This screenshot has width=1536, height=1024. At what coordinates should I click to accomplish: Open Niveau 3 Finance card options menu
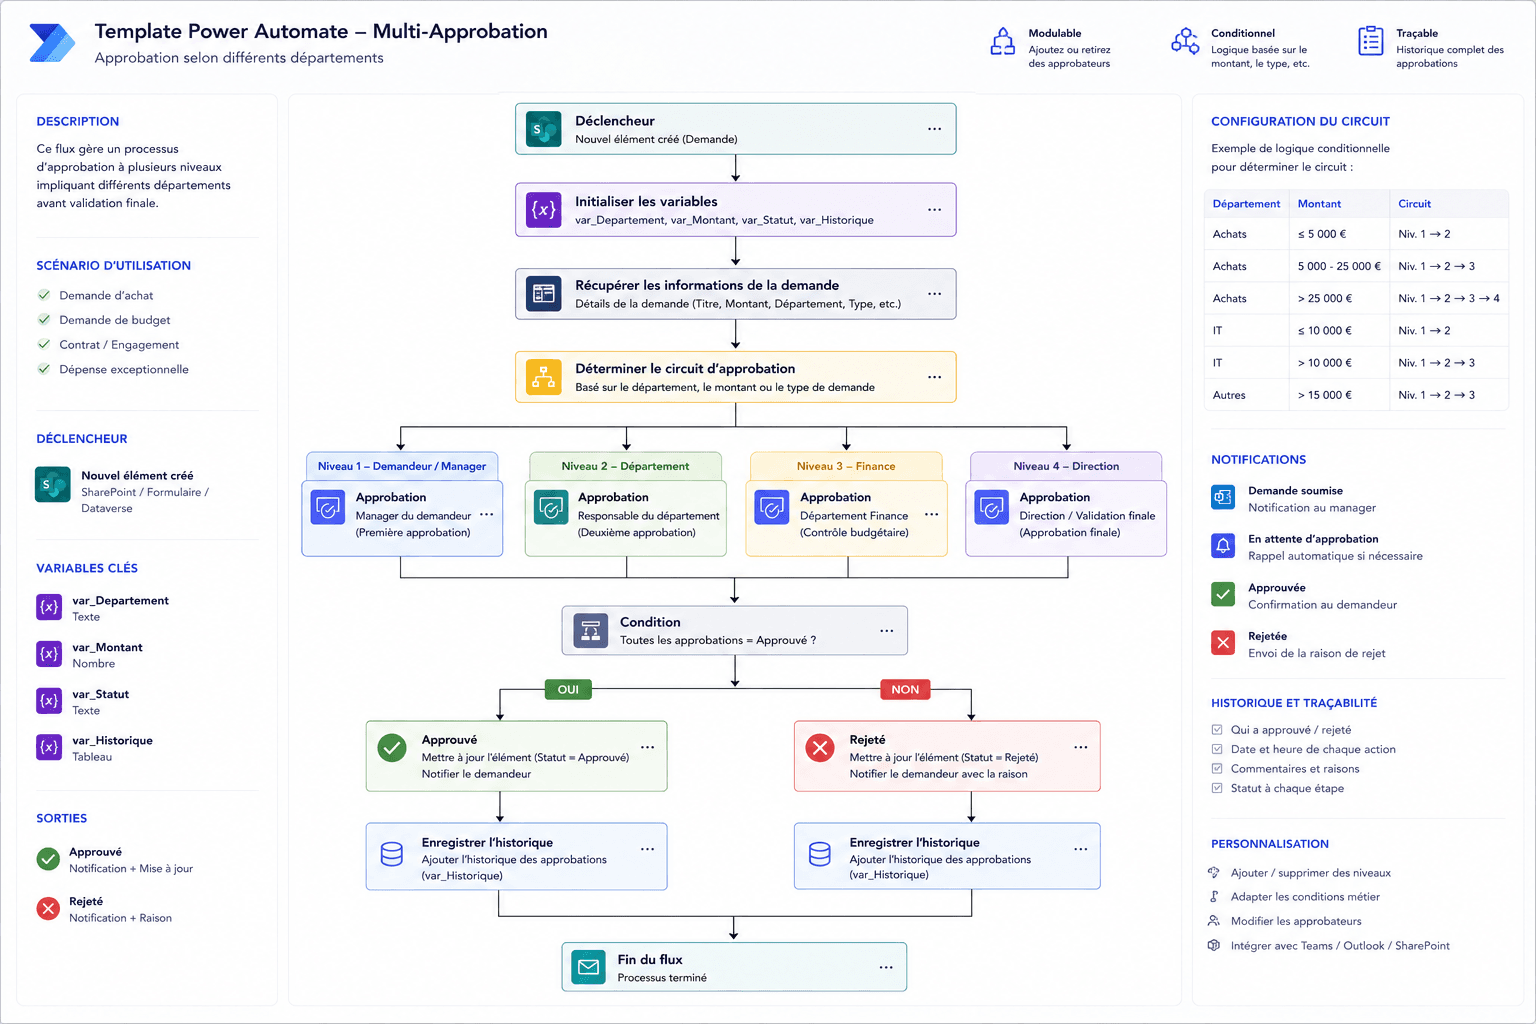click(x=931, y=514)
